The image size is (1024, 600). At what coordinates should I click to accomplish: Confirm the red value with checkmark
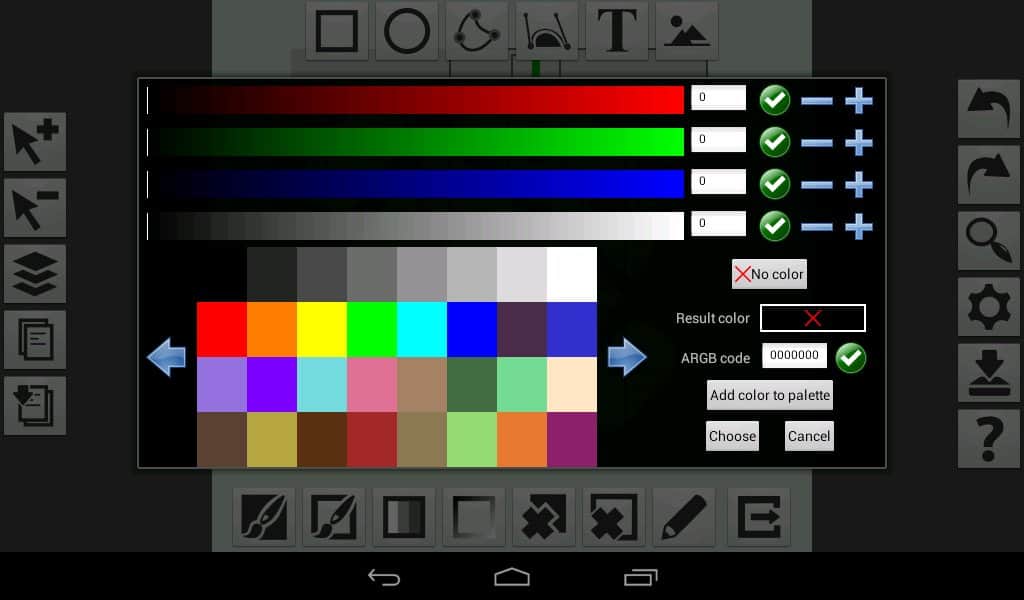pyautogui.click(x=774, y=100)
